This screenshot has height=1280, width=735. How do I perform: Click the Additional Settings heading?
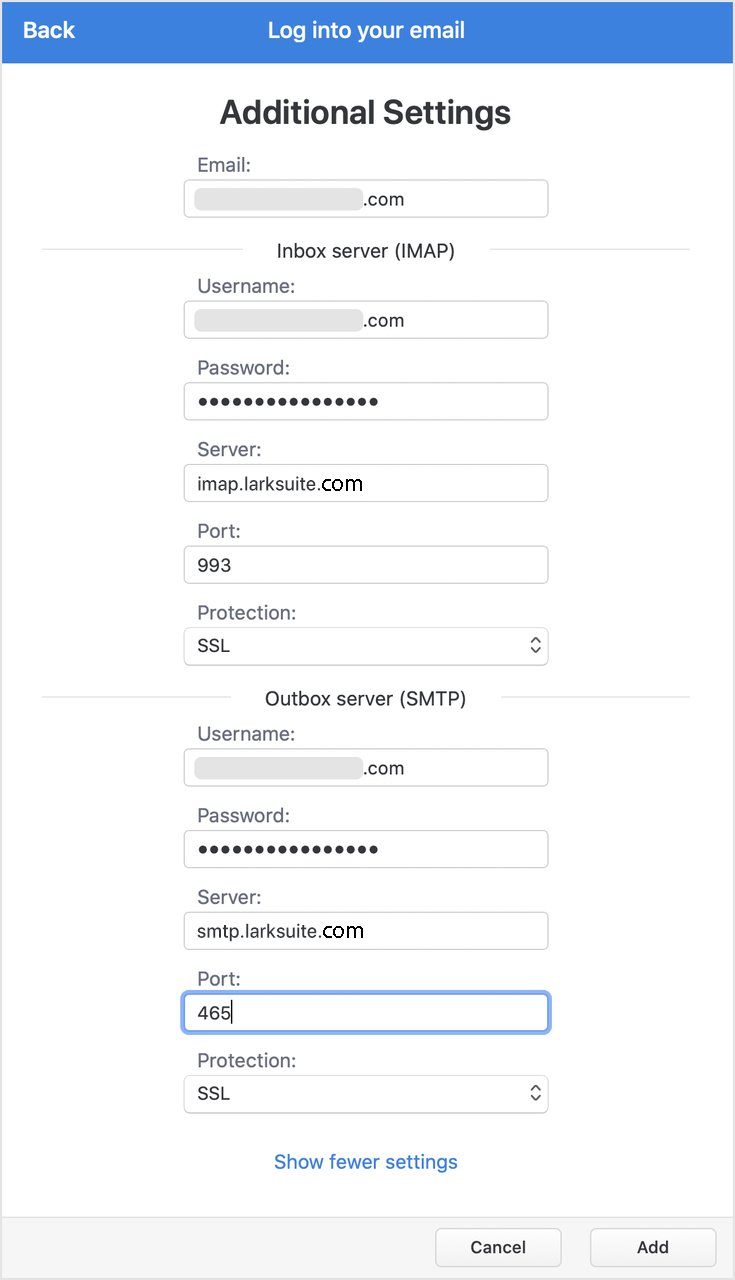pos(366,113)
